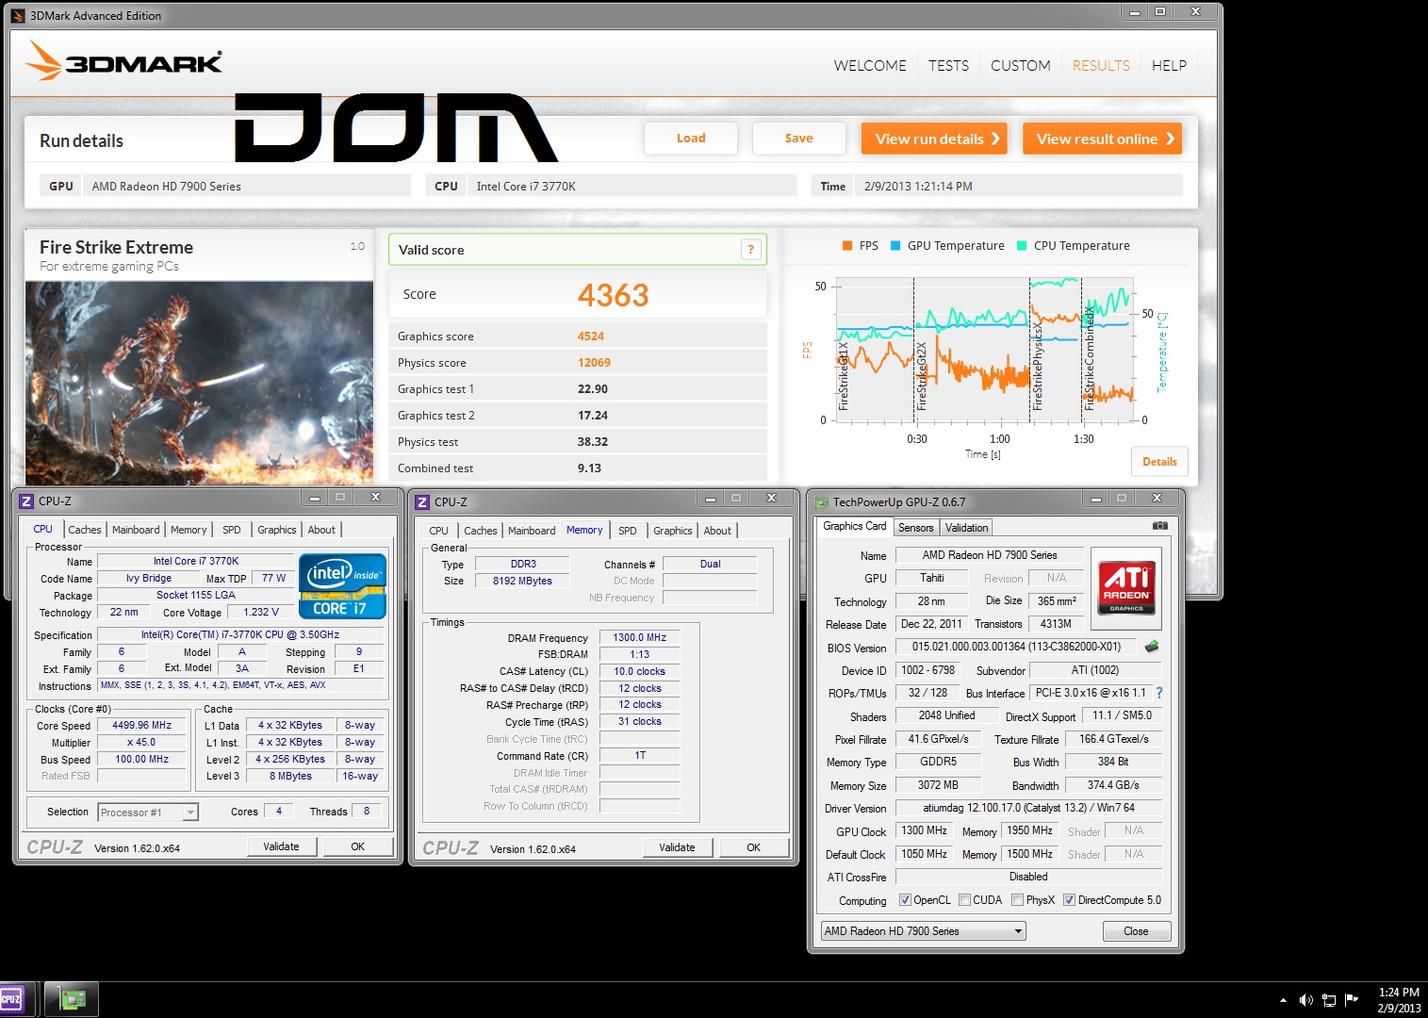The image size is (1428, 1018).
Task: Click the Close button in GPU-Z
Action: click(x=1136, y=931)
